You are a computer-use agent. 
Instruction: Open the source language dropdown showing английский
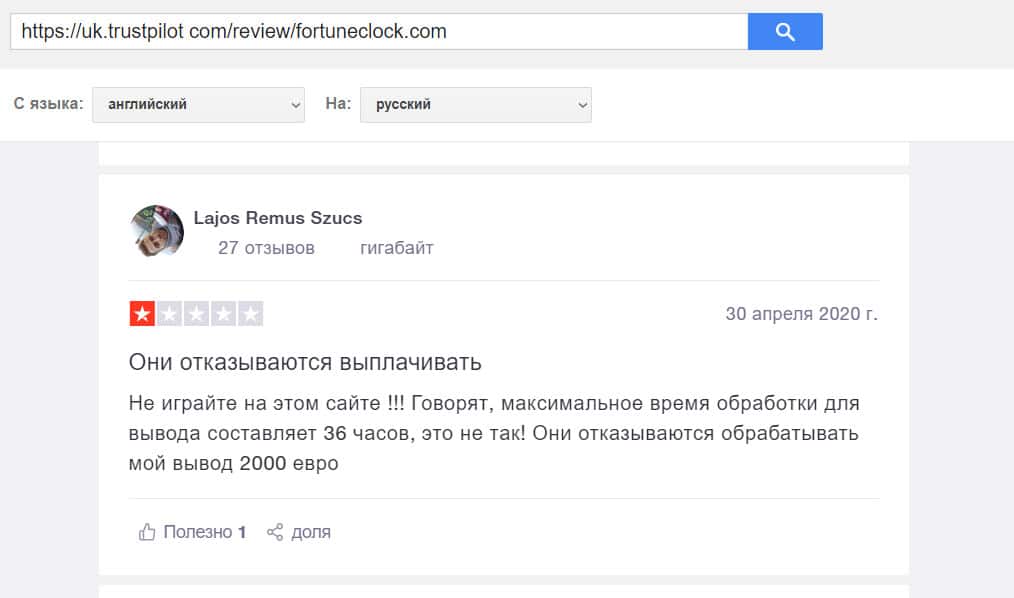point(198,104)
